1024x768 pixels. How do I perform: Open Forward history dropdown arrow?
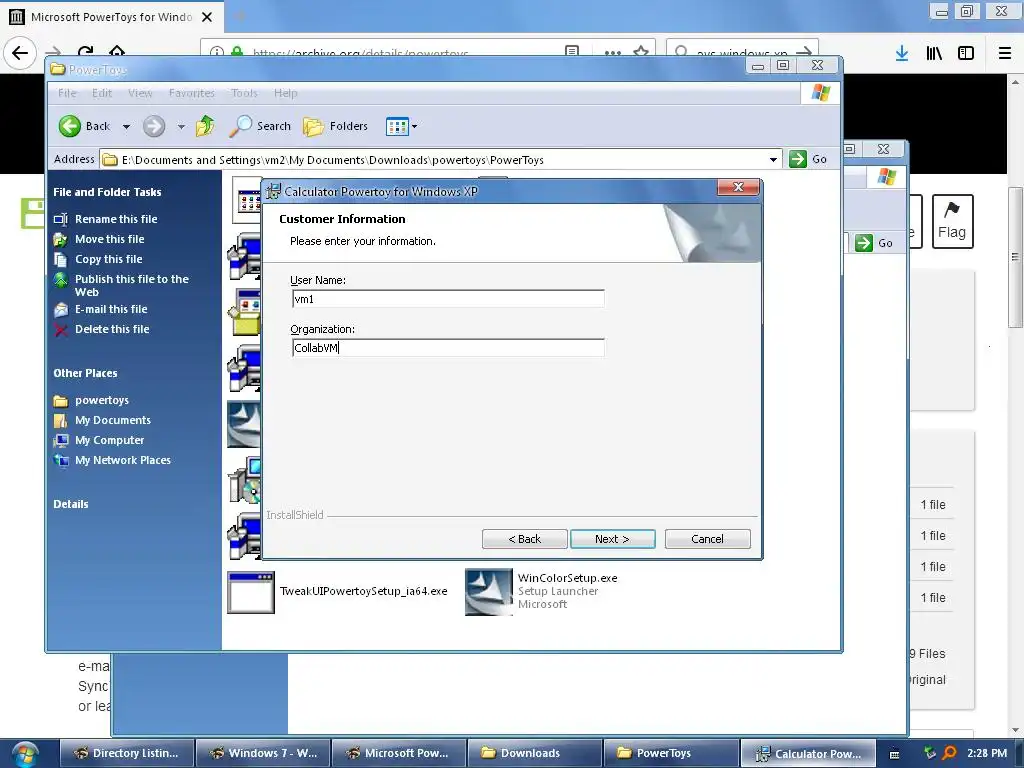coord(181,127)
